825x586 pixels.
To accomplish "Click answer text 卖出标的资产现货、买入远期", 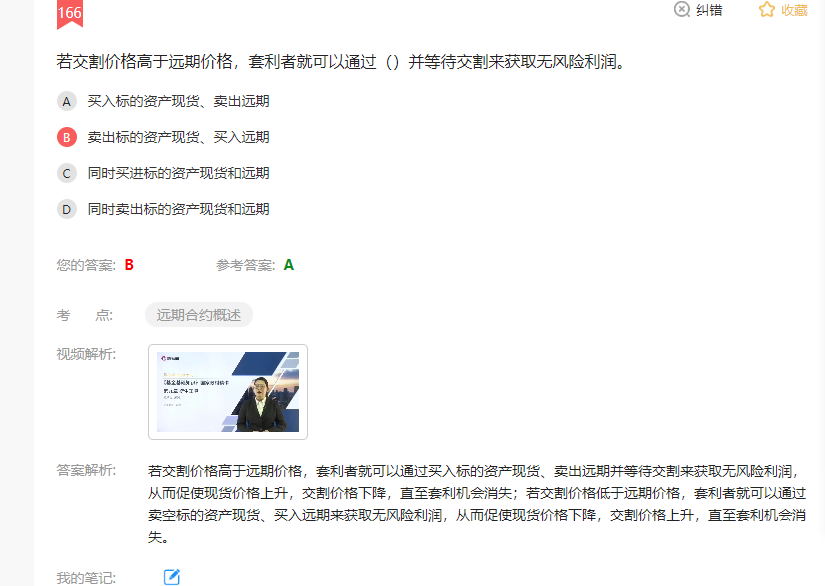I will [x=178, y=137].
